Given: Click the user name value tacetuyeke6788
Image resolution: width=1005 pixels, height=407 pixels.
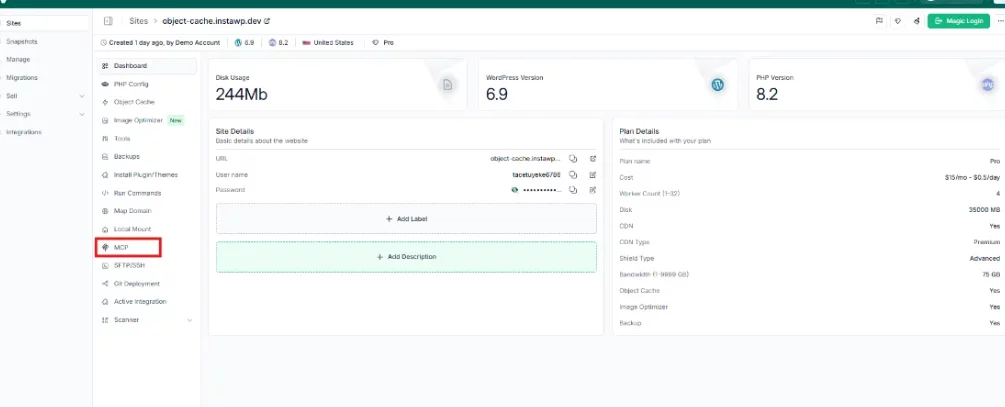Looking at the screenshot, I should [536, 174].
